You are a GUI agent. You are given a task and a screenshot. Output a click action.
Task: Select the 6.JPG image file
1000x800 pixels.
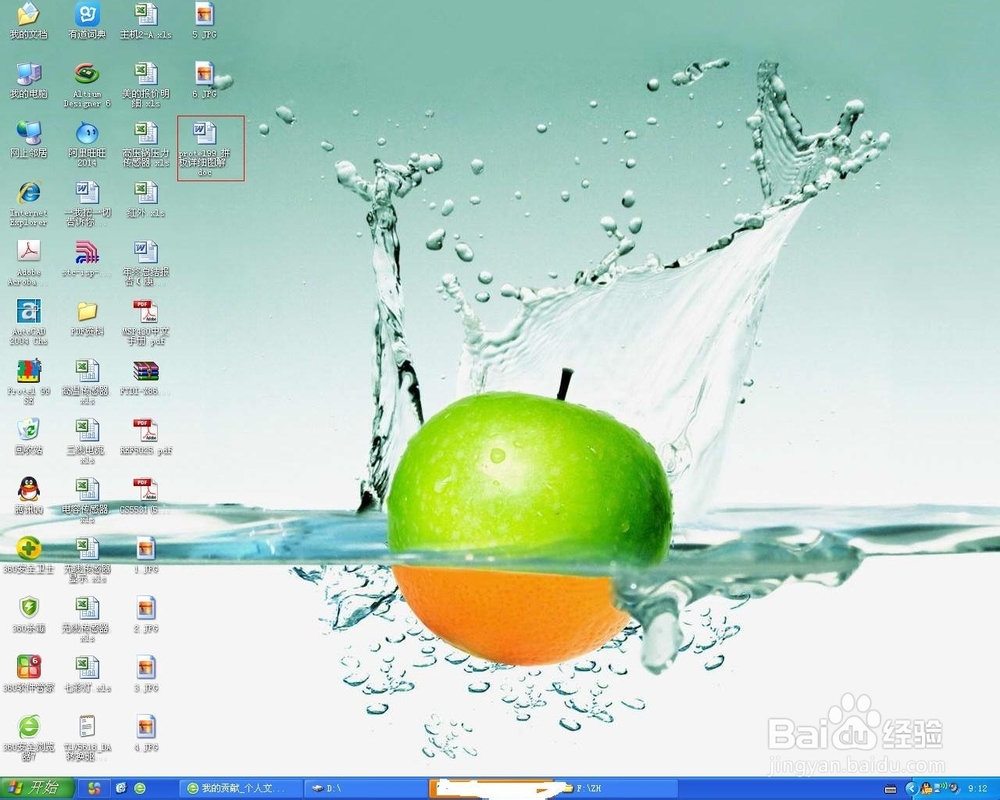[x=204, y=81]
